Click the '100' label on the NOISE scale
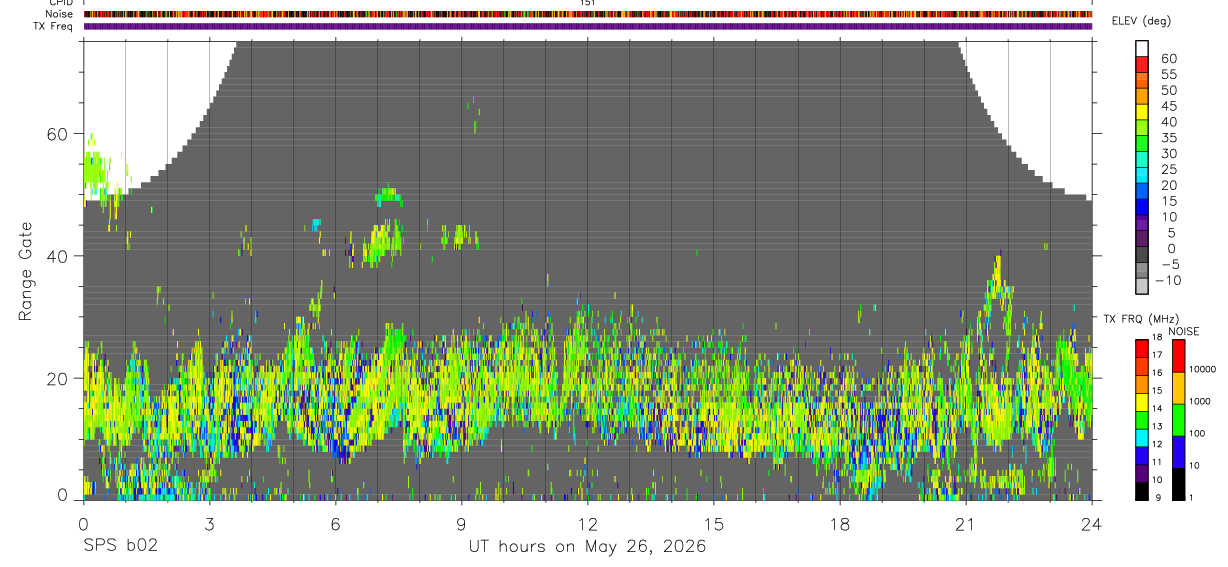This screenshot has height=567, width=1228. [x=1197, y=433]
